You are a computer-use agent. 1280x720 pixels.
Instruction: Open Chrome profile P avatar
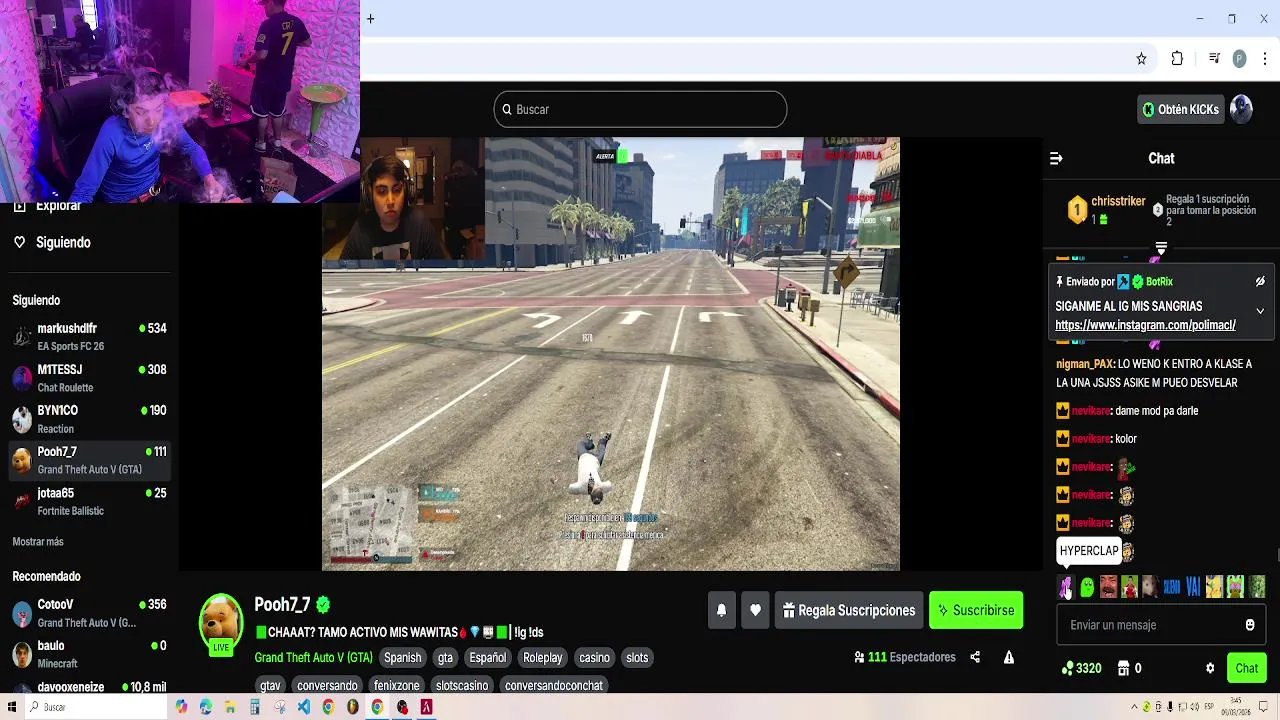1239,59
